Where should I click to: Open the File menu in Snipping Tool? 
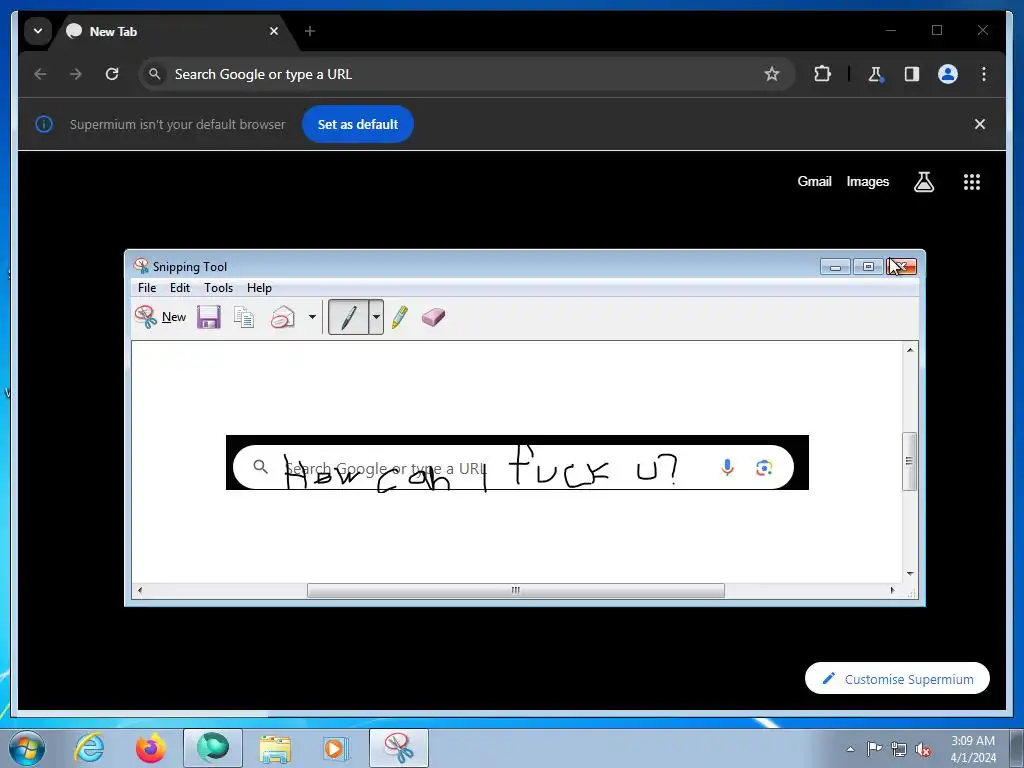point(147,288)
